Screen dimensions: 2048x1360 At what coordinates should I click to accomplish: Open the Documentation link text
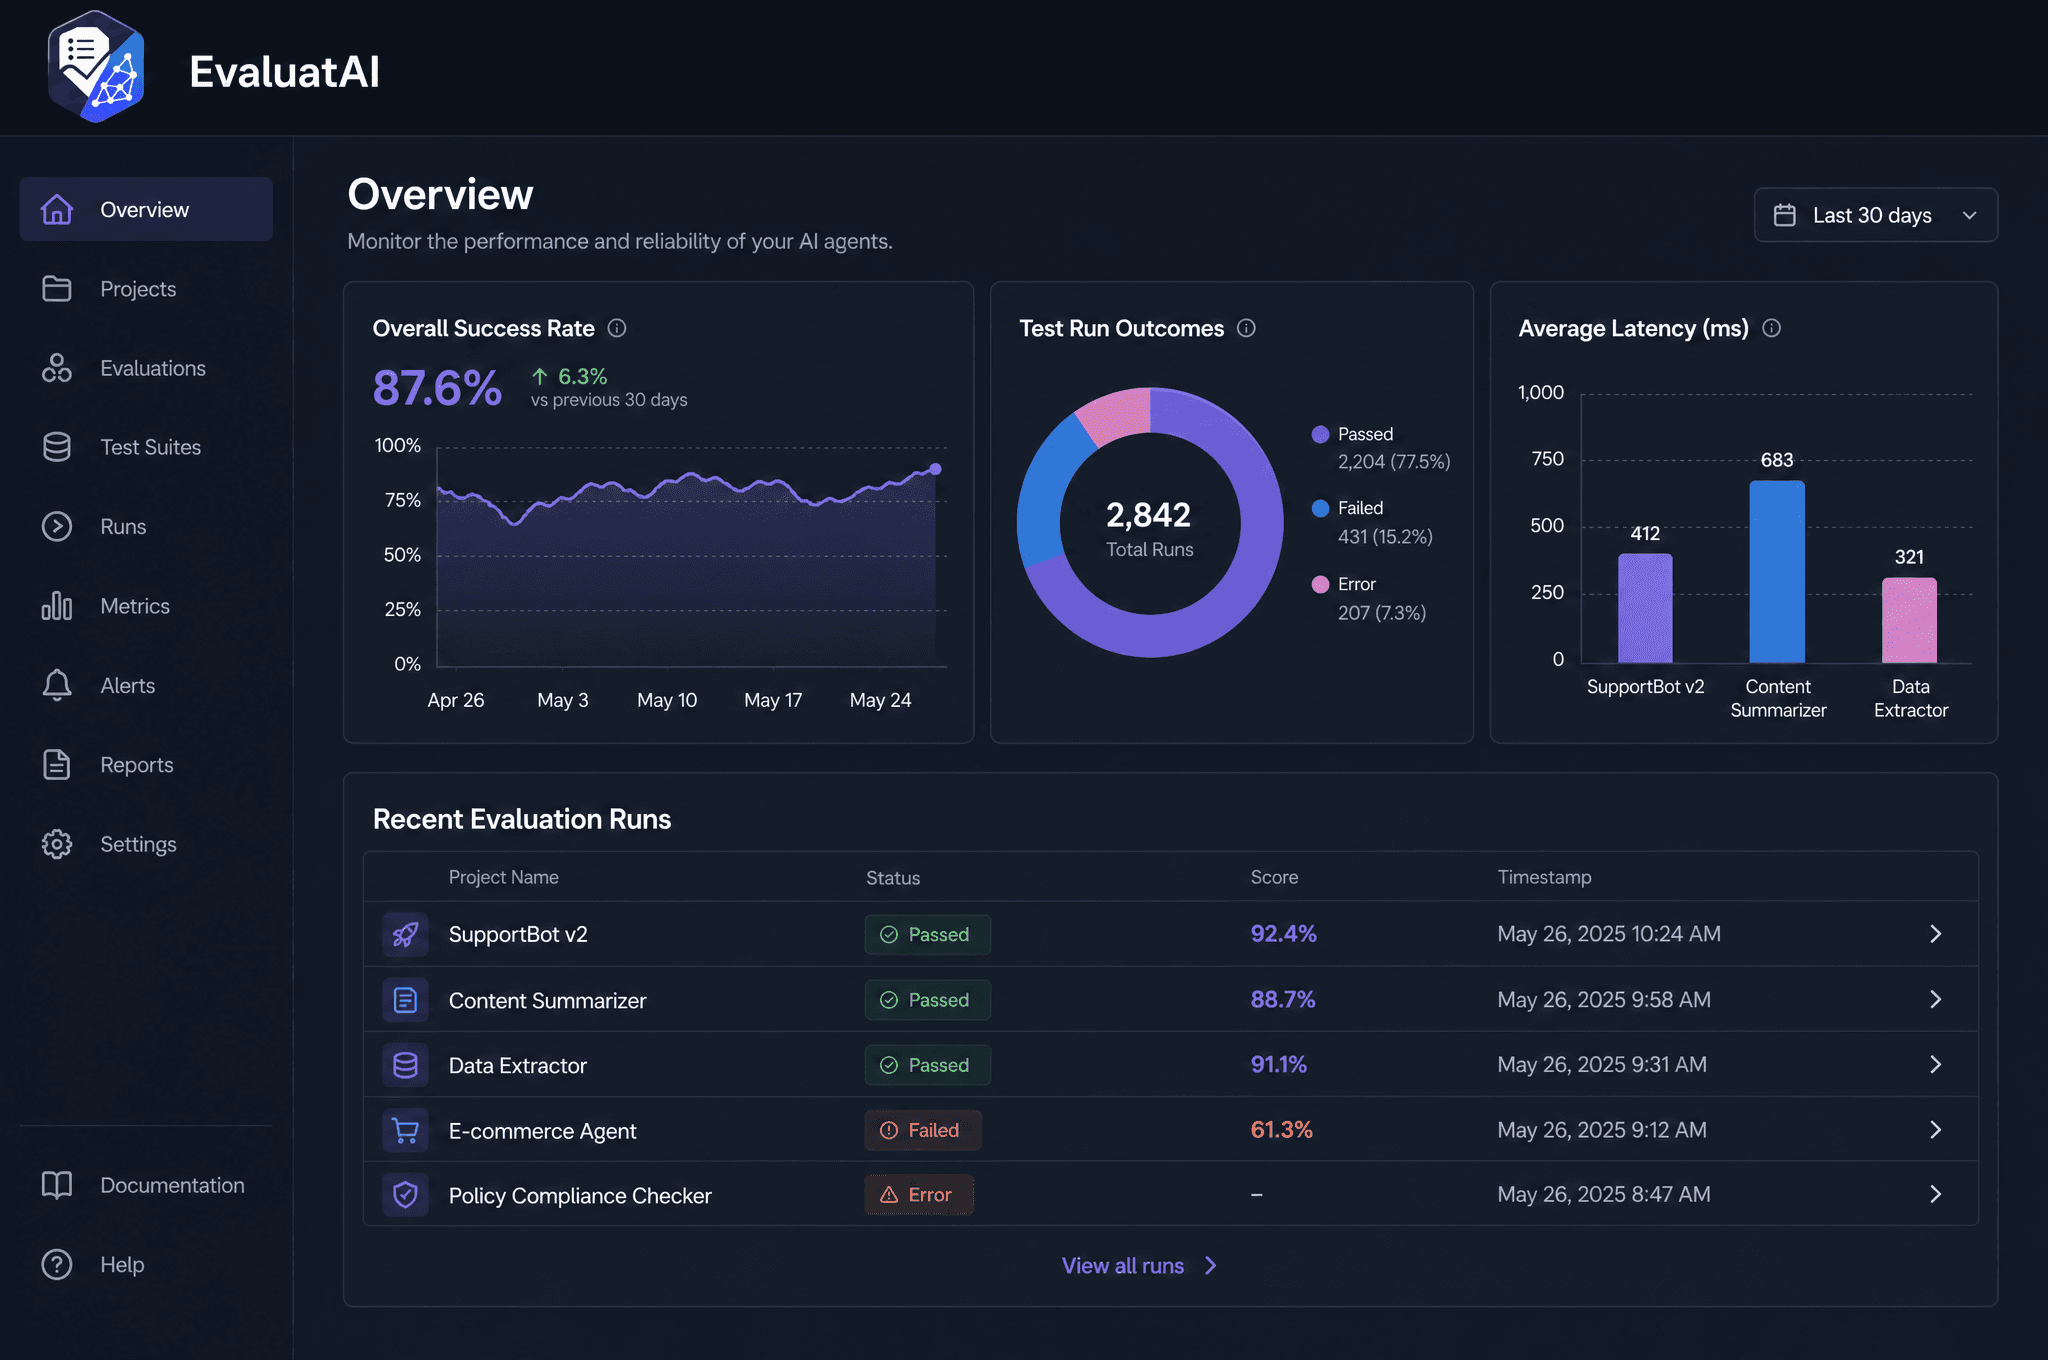click(x=172, y=1185)
